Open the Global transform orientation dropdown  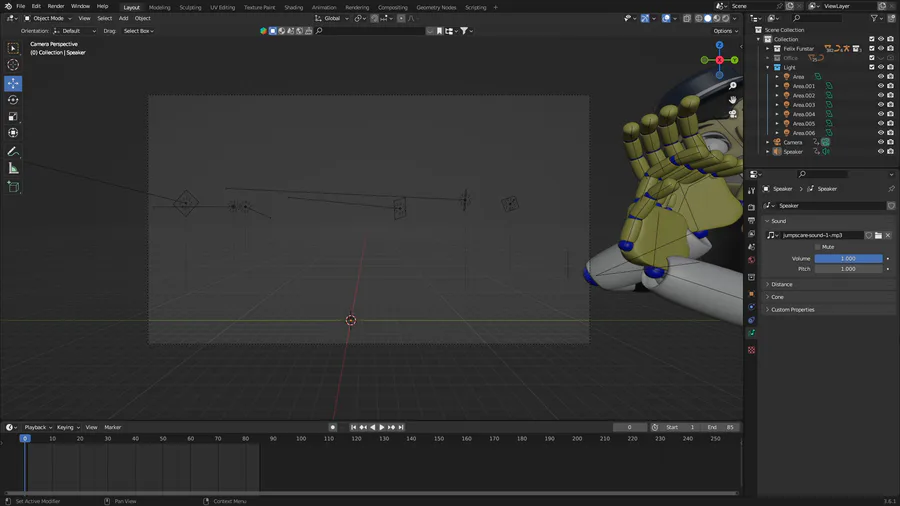(x=332, y=18)
